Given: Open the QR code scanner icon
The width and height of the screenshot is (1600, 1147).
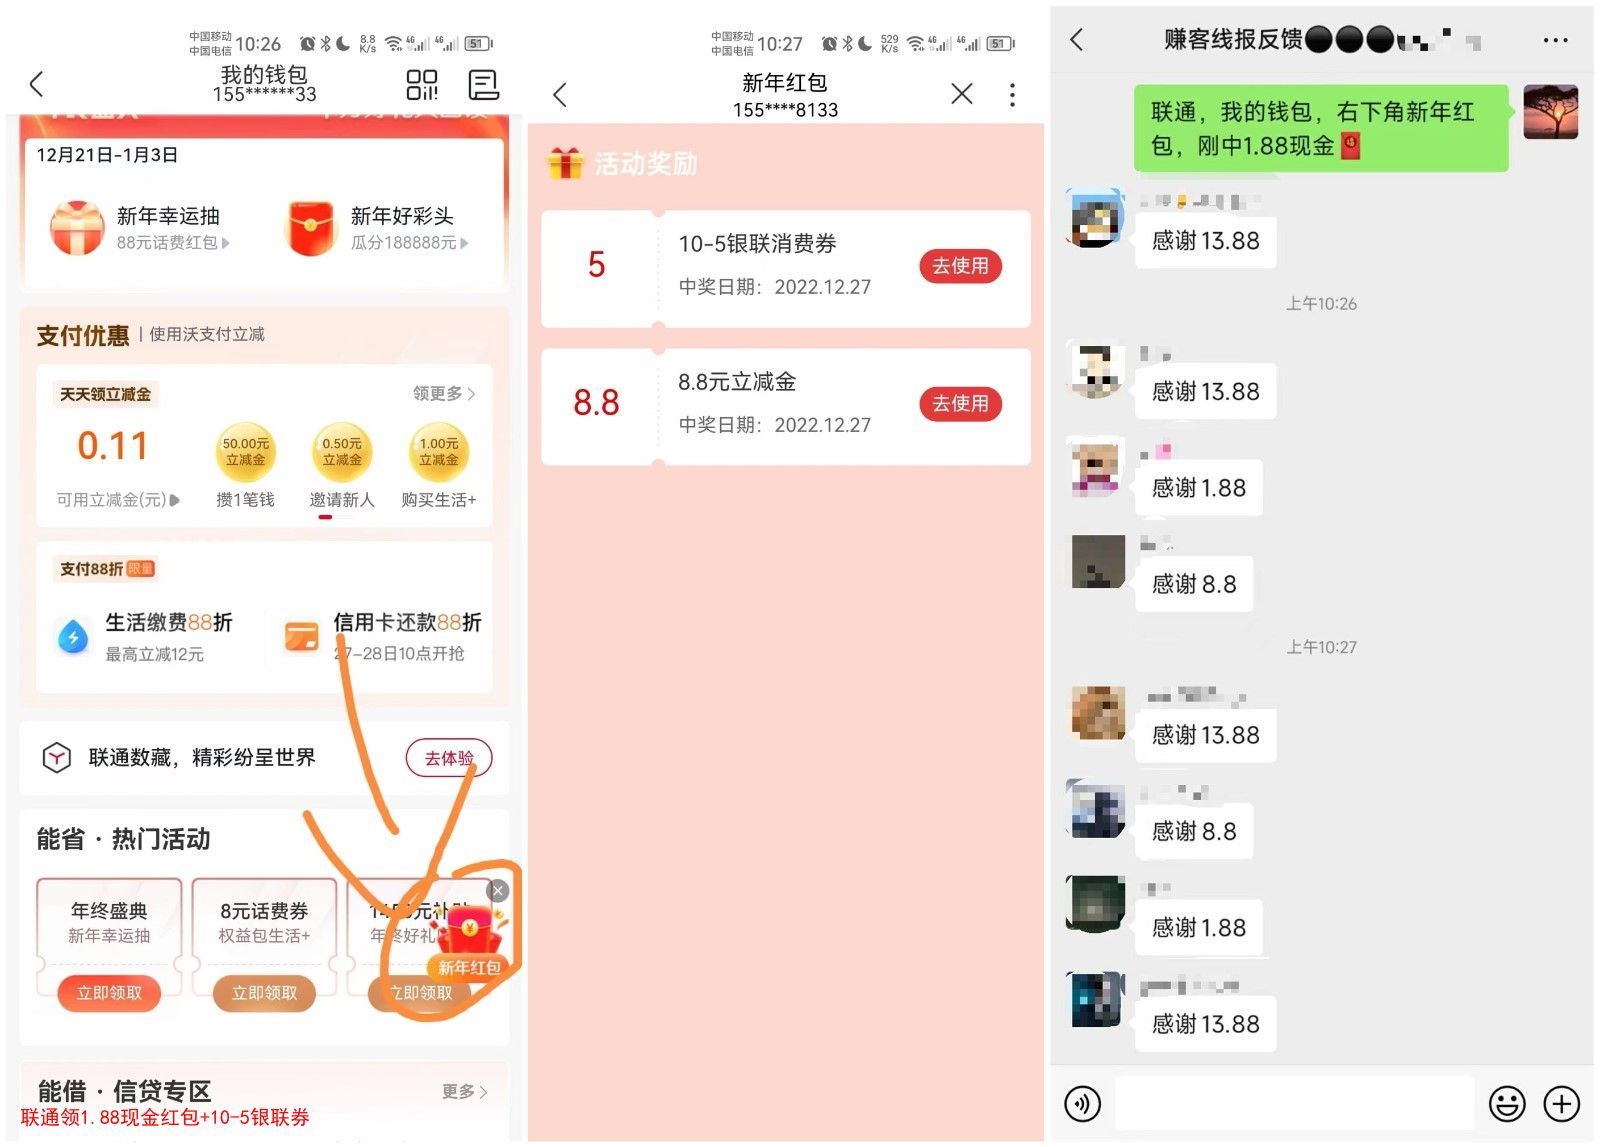Looking at the screenshot, I should pyautogui.click(x=421, y=85).
